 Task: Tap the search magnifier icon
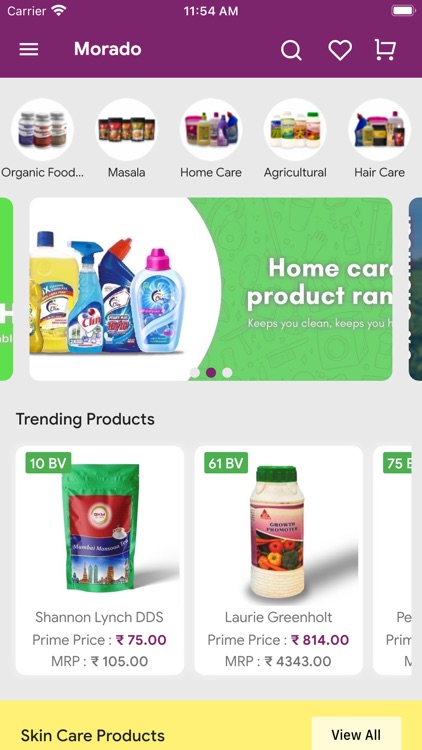click(291, 50)
